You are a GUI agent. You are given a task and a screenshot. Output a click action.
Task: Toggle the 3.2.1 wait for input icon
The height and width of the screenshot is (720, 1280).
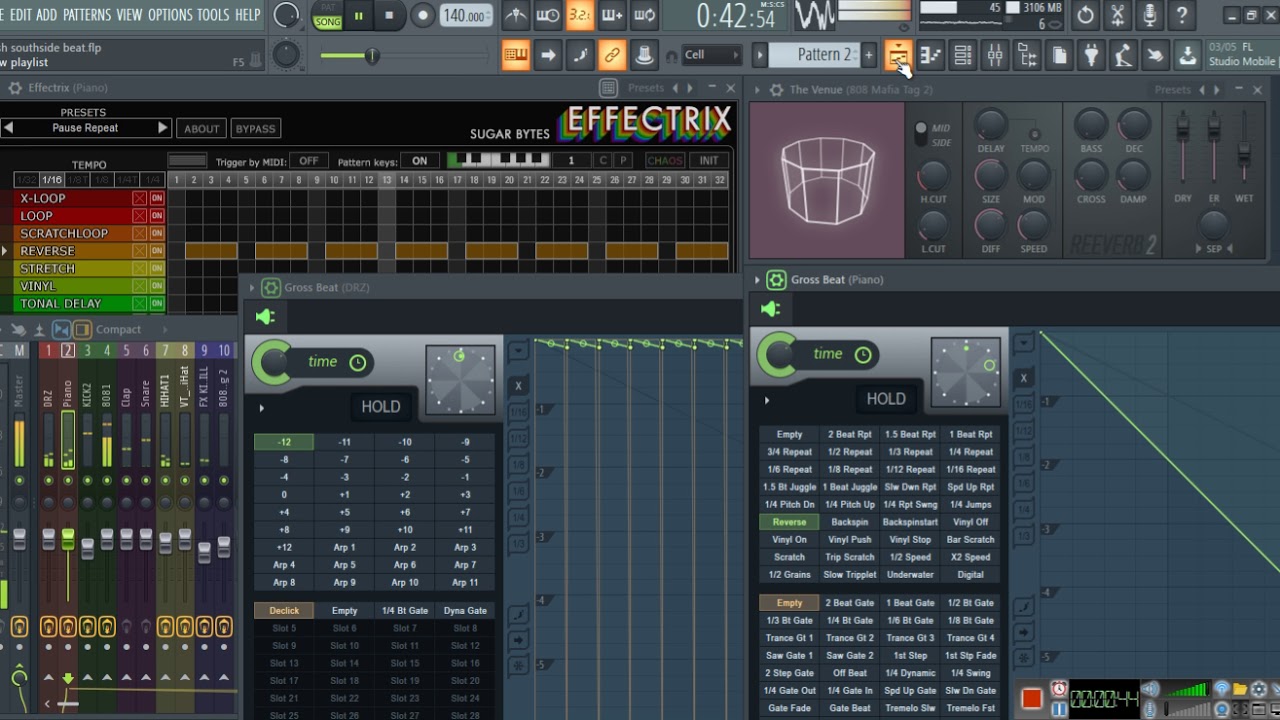(579, 15)
